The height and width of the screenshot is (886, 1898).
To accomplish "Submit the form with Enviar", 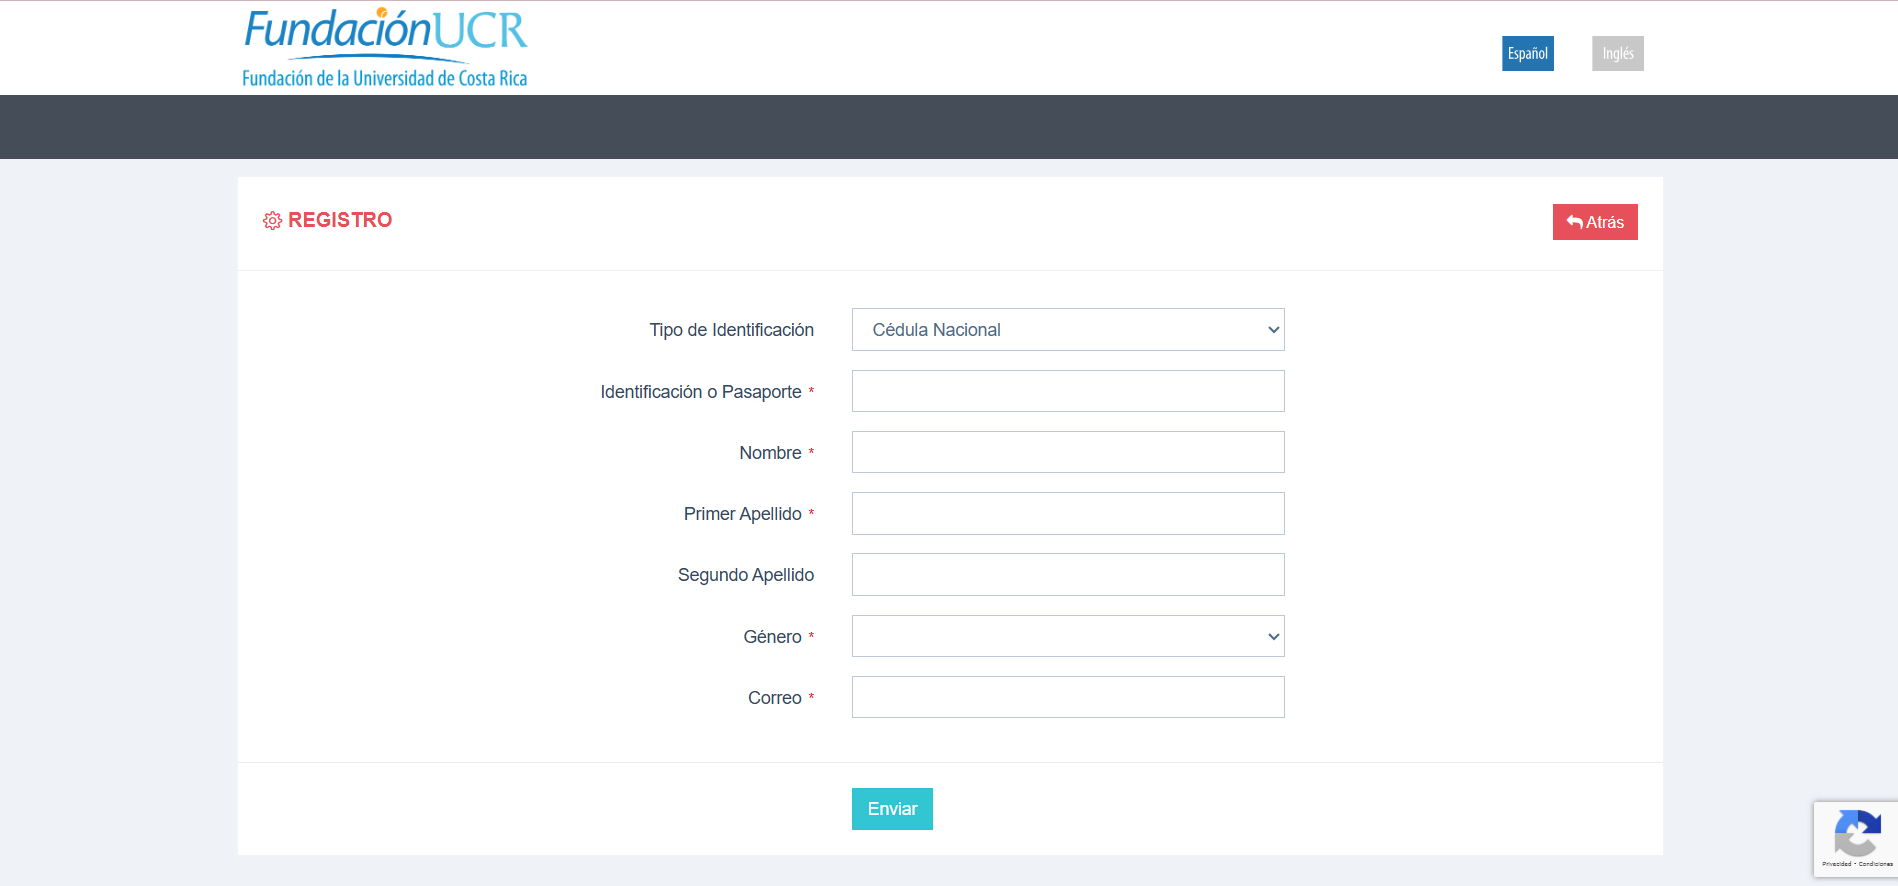I will coord(892,809).
